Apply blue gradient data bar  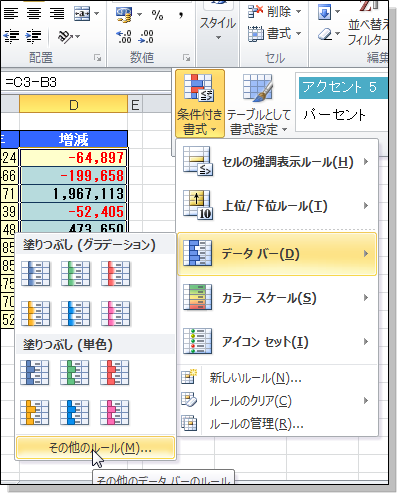point(35,274)
